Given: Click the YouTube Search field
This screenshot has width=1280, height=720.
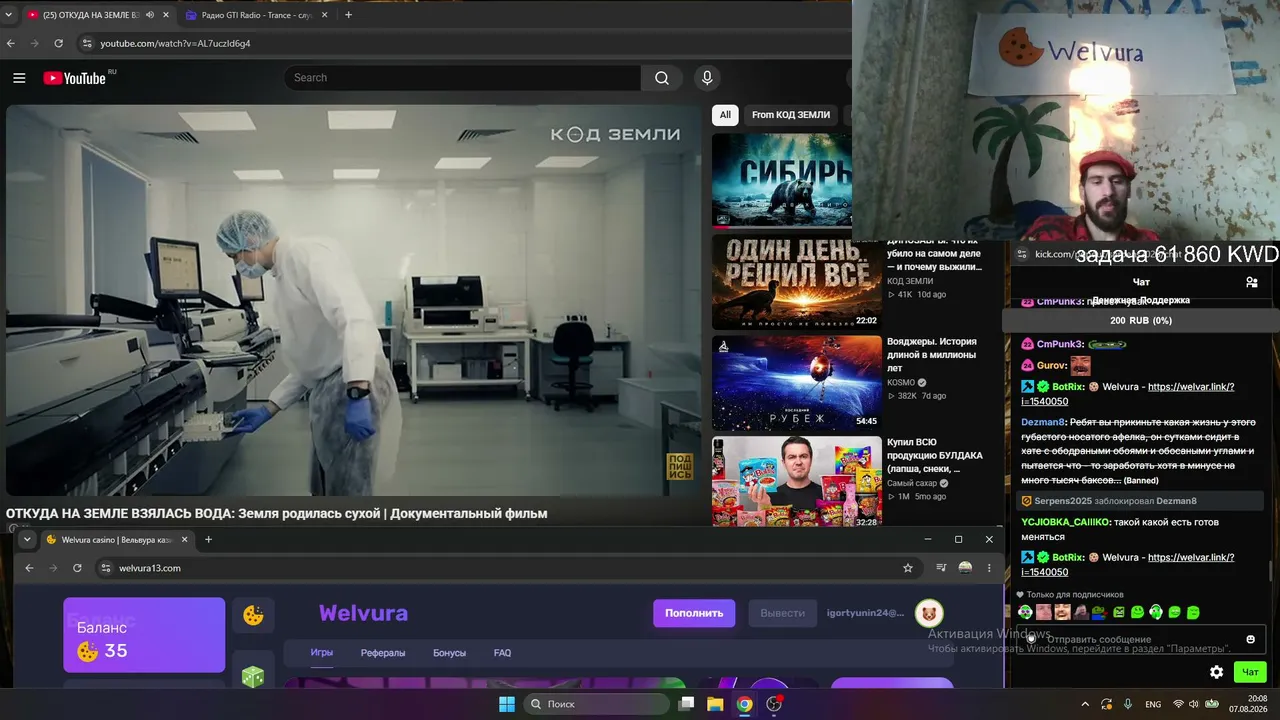Looking at the screenshot, I should (x=462, y=78).
